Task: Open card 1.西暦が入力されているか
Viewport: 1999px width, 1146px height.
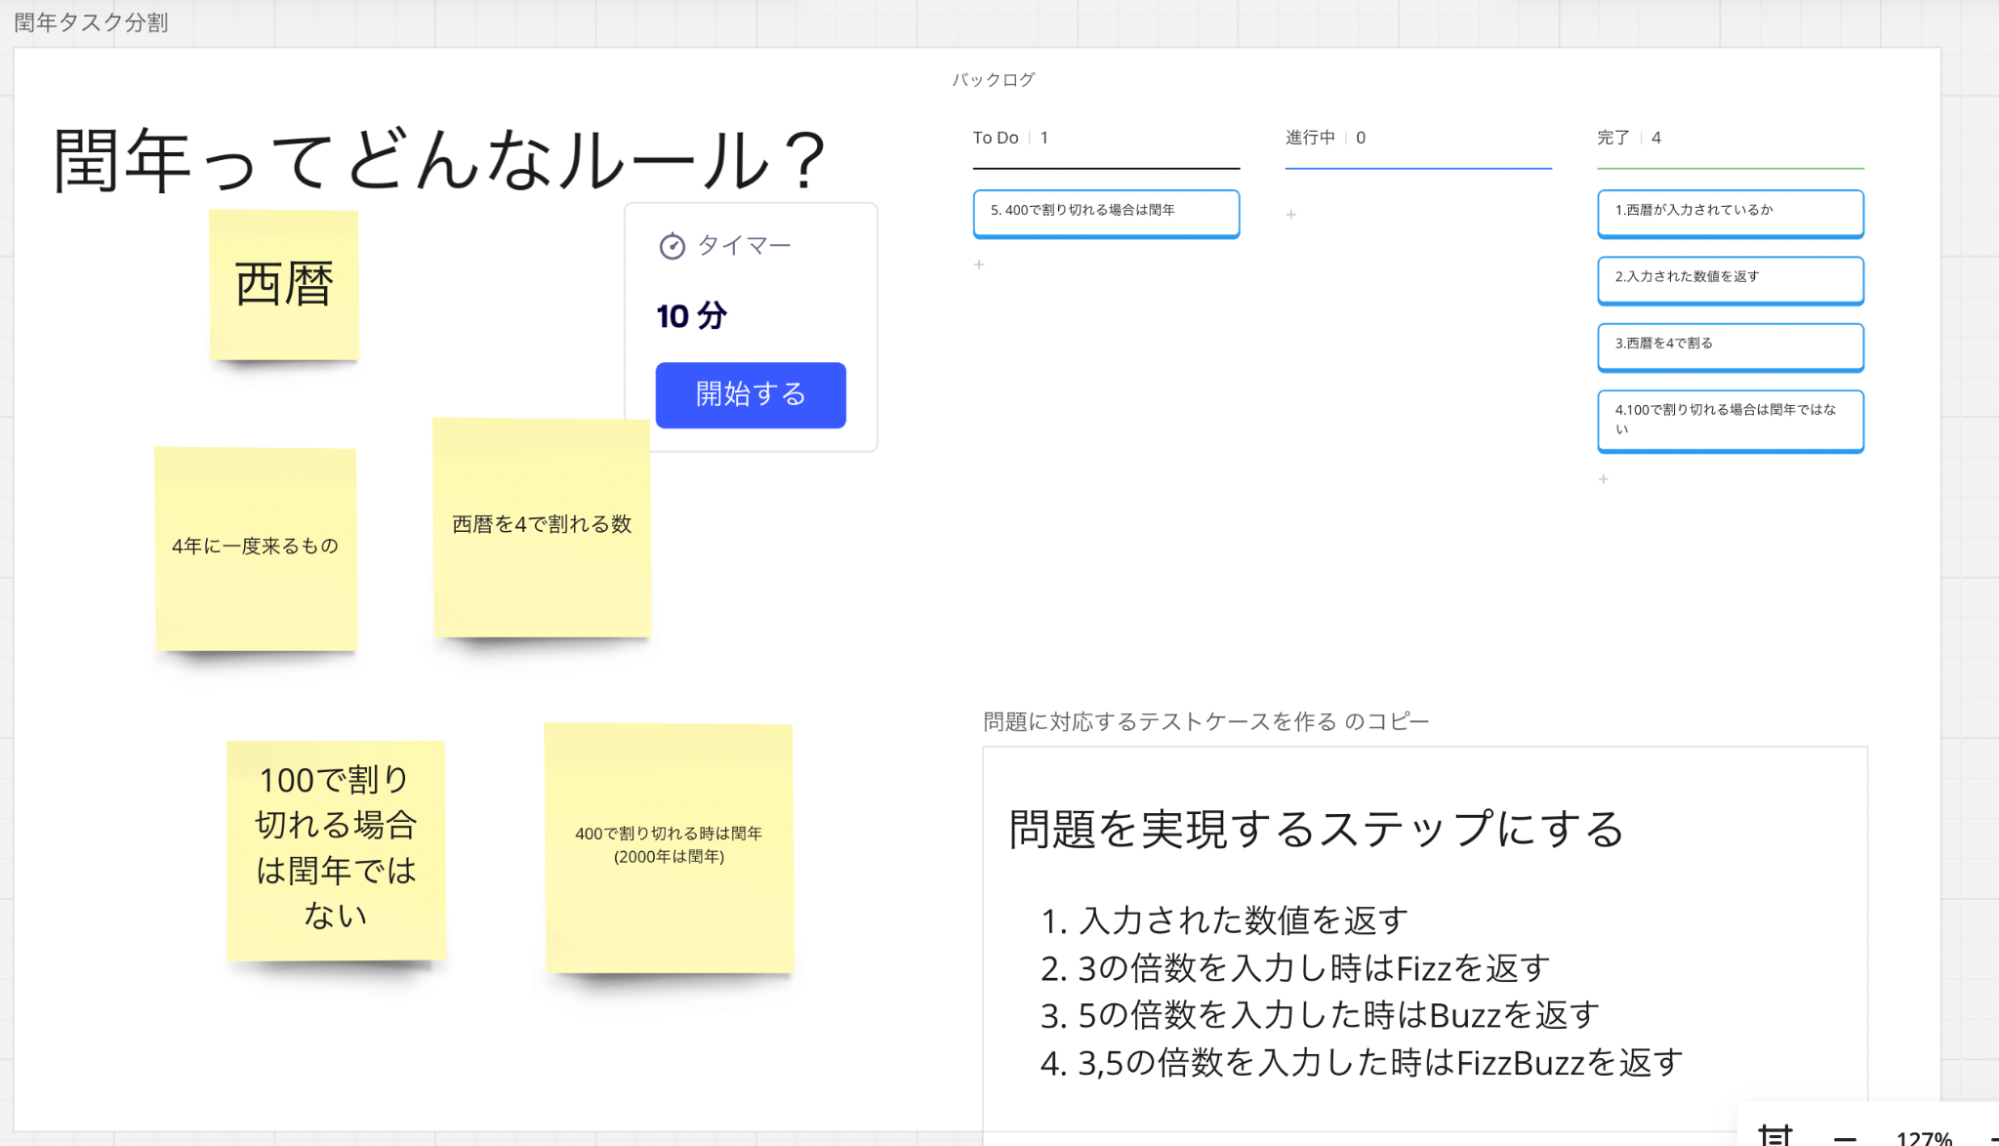Action: tap(1729, 212)
